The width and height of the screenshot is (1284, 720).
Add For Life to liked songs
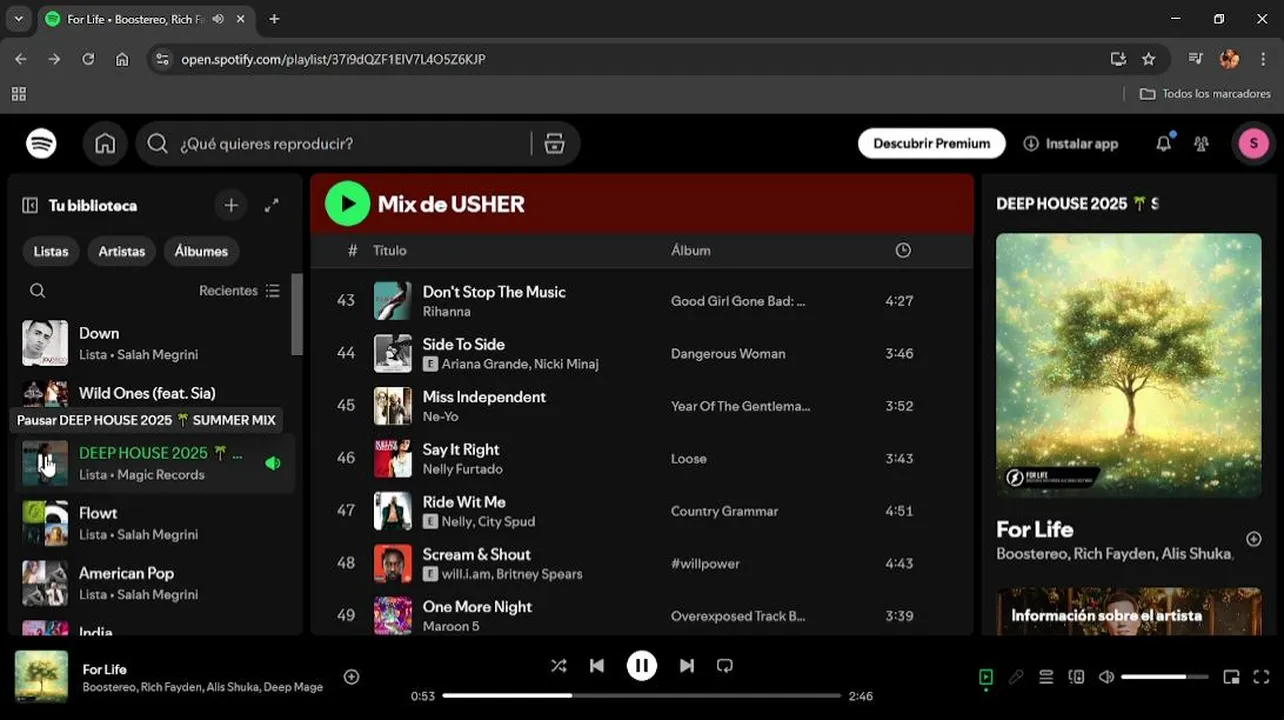(x=351, y=677)
